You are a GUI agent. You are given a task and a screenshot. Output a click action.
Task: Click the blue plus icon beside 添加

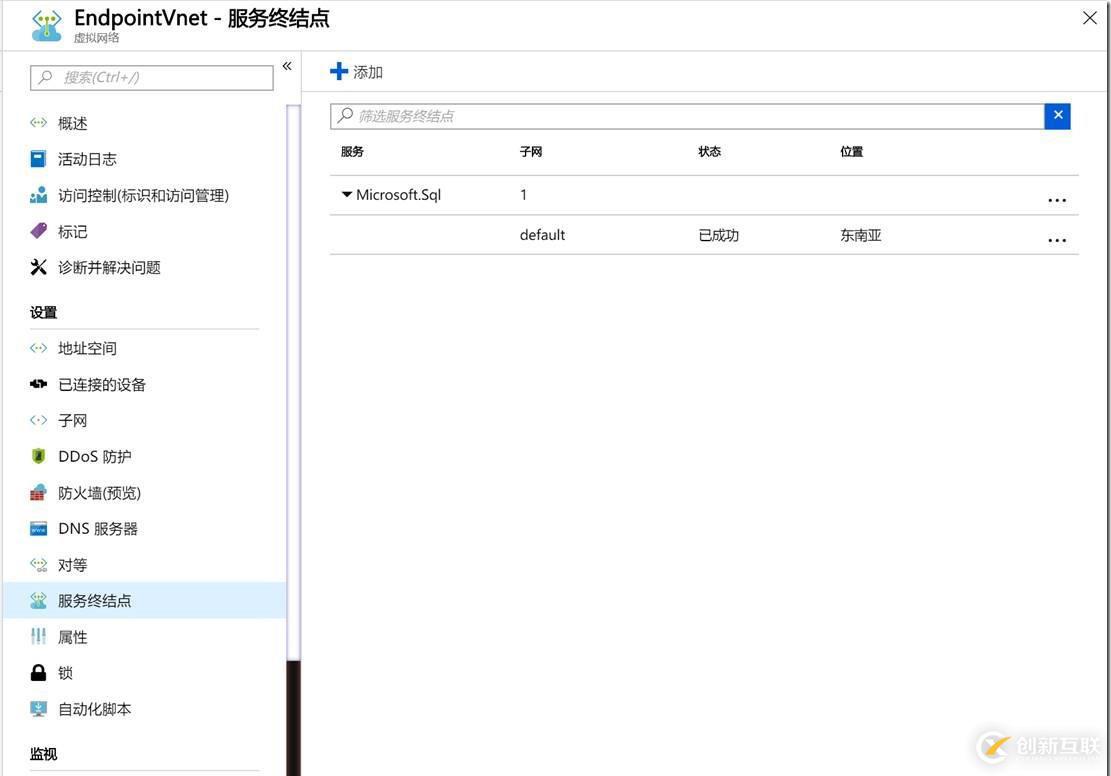pyautogui.click(x=339, y=72)
